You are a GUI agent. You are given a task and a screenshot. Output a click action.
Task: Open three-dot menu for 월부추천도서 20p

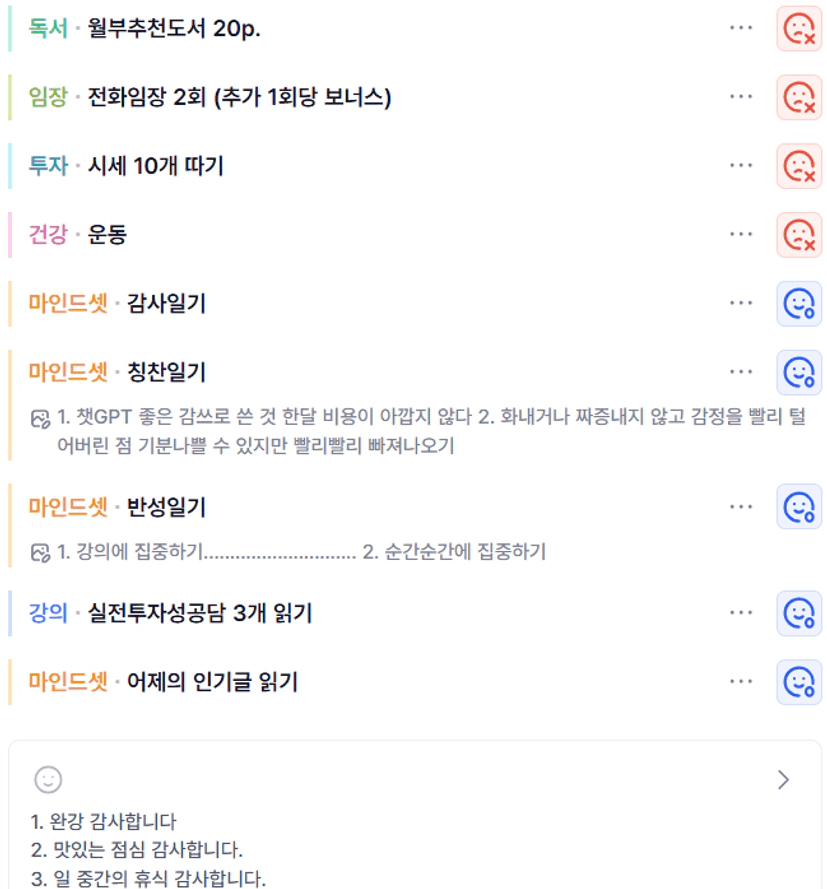pos(741,27)
